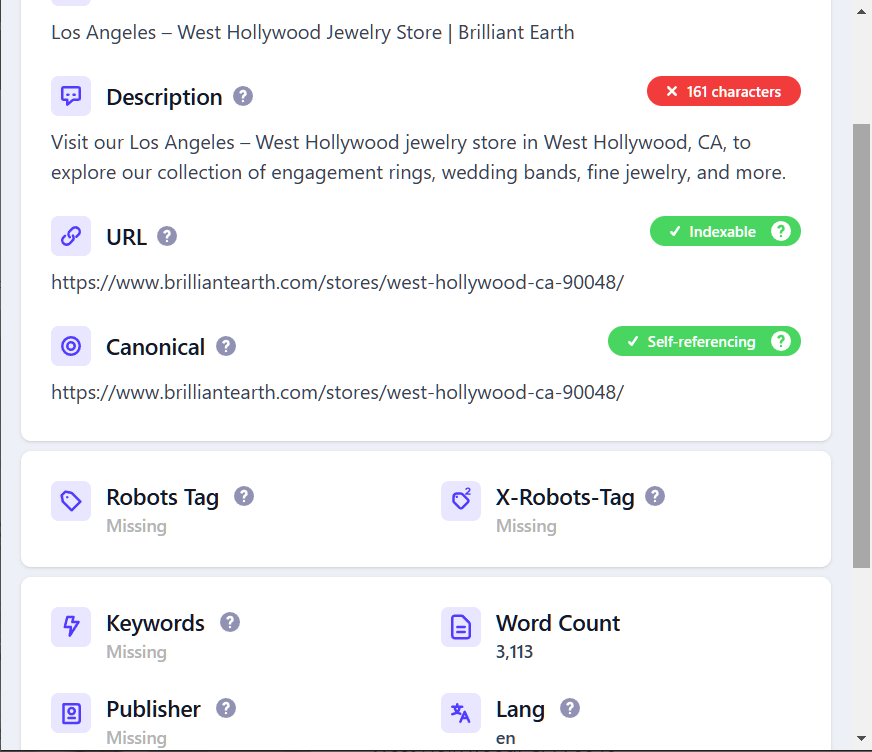
Task: Open the brilliantearth.com store URL link
Action: tap(336, 282)
